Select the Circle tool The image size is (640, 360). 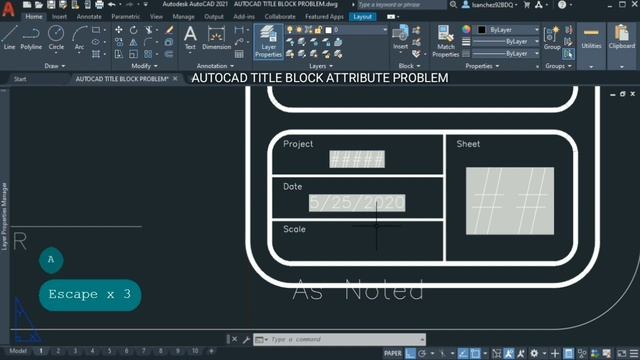click(56, 38)
